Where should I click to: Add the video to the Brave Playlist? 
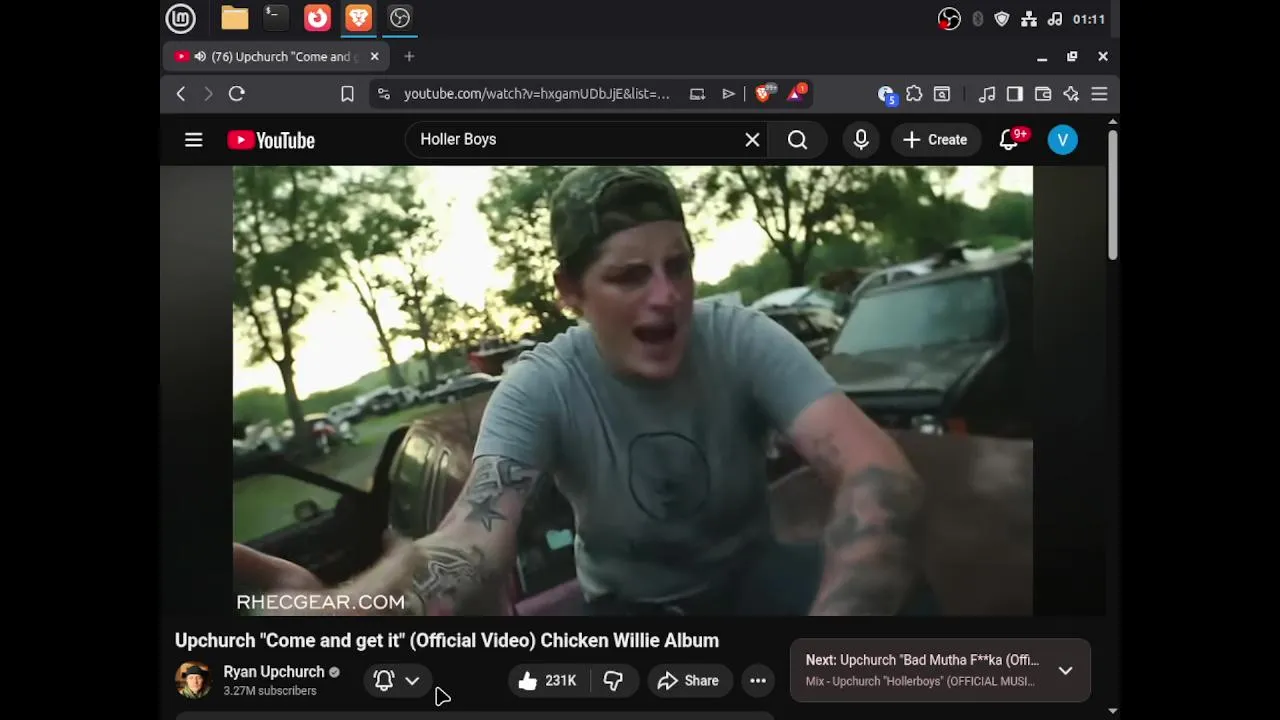[728, 94]
